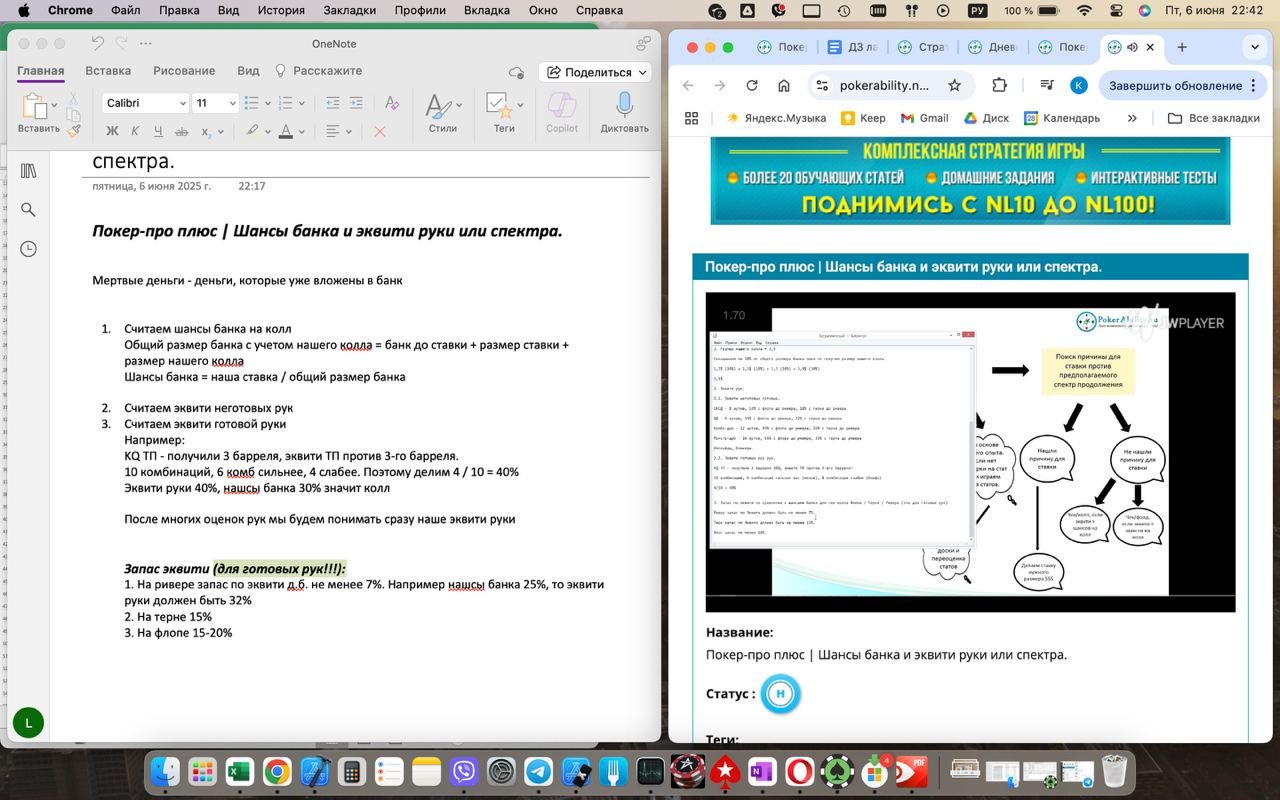Viewport: 1280px width, 800px height.
Task: Click the Chrome home button
Action: (784, 85)
